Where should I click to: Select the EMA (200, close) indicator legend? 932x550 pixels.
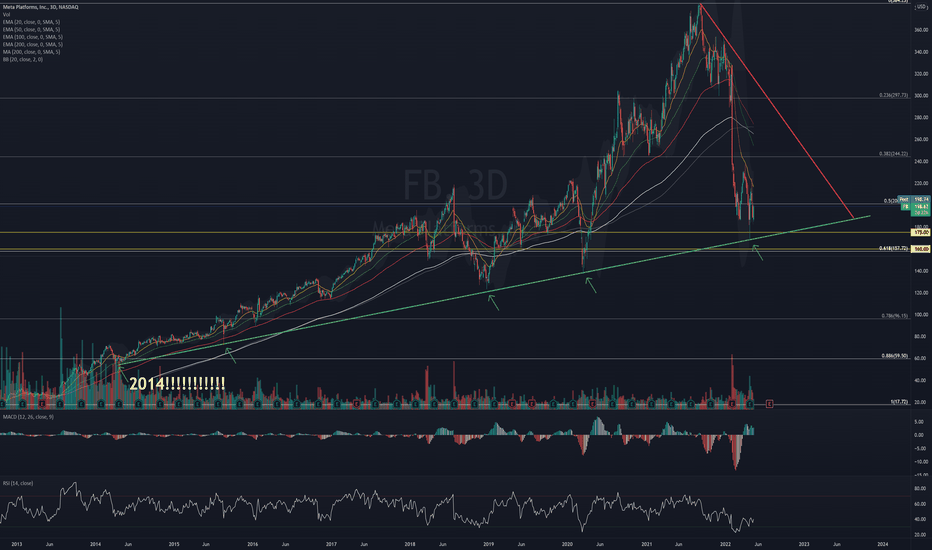33,45
